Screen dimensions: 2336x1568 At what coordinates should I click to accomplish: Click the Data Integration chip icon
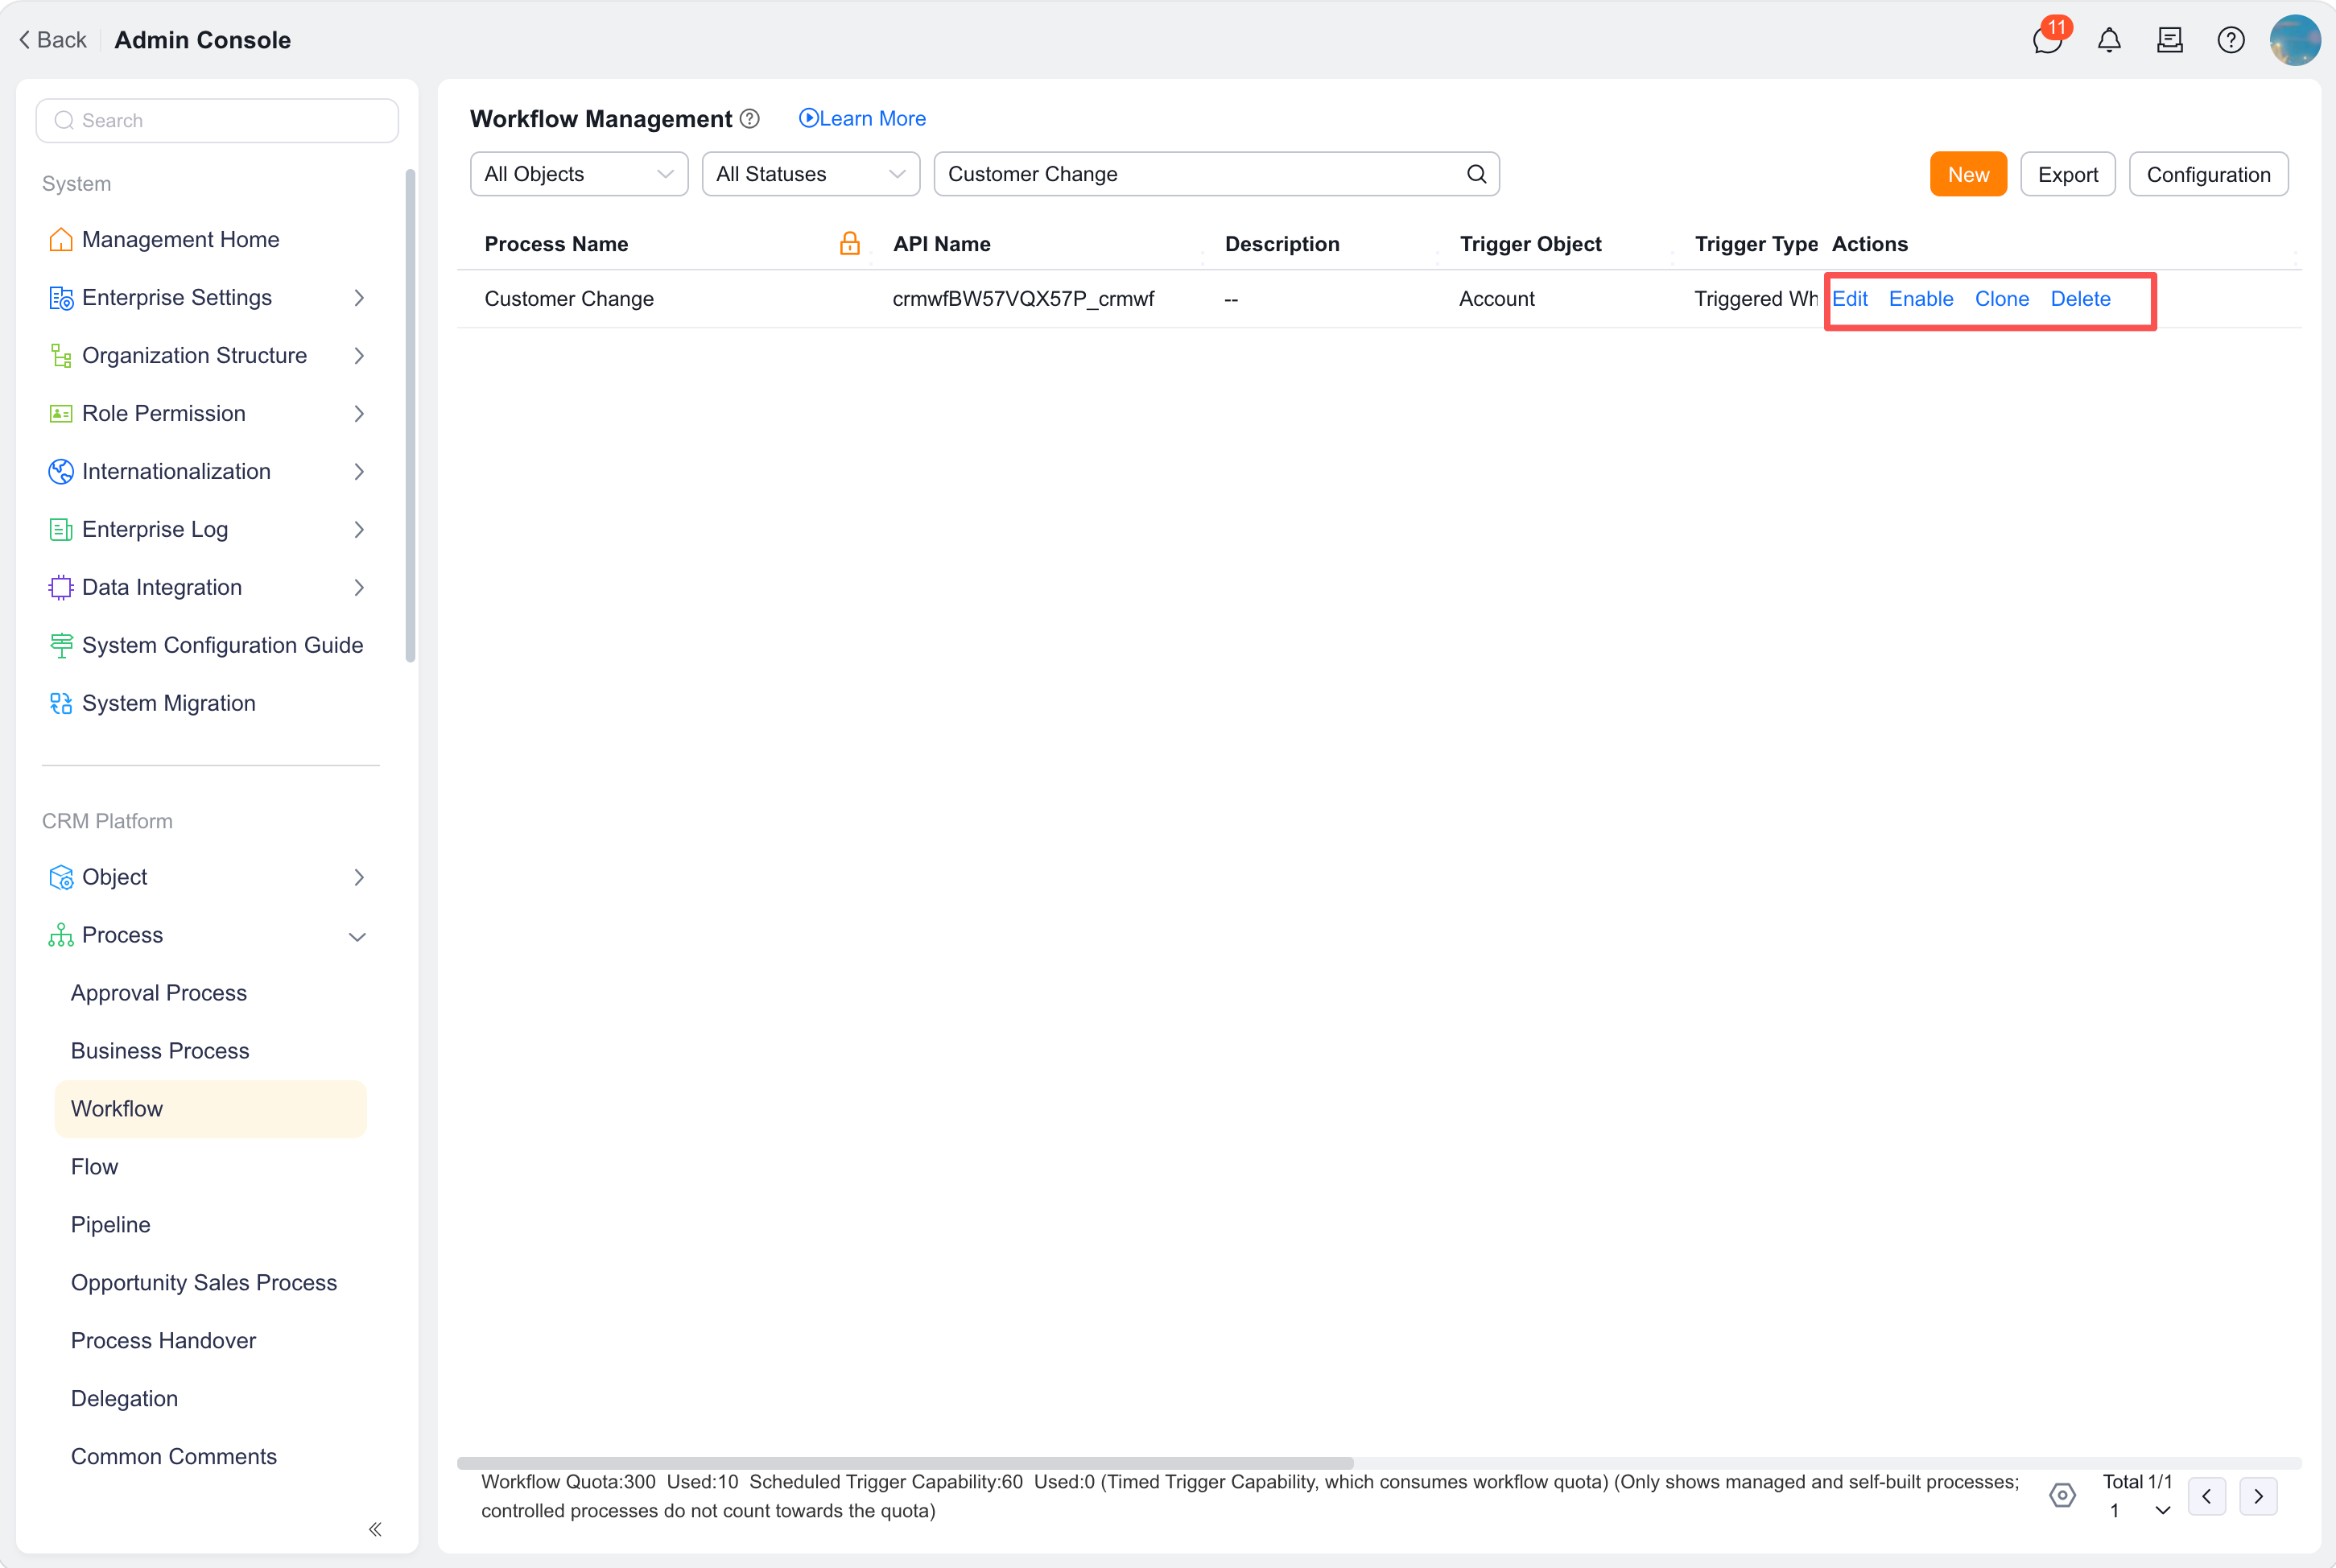click(61, 588)
